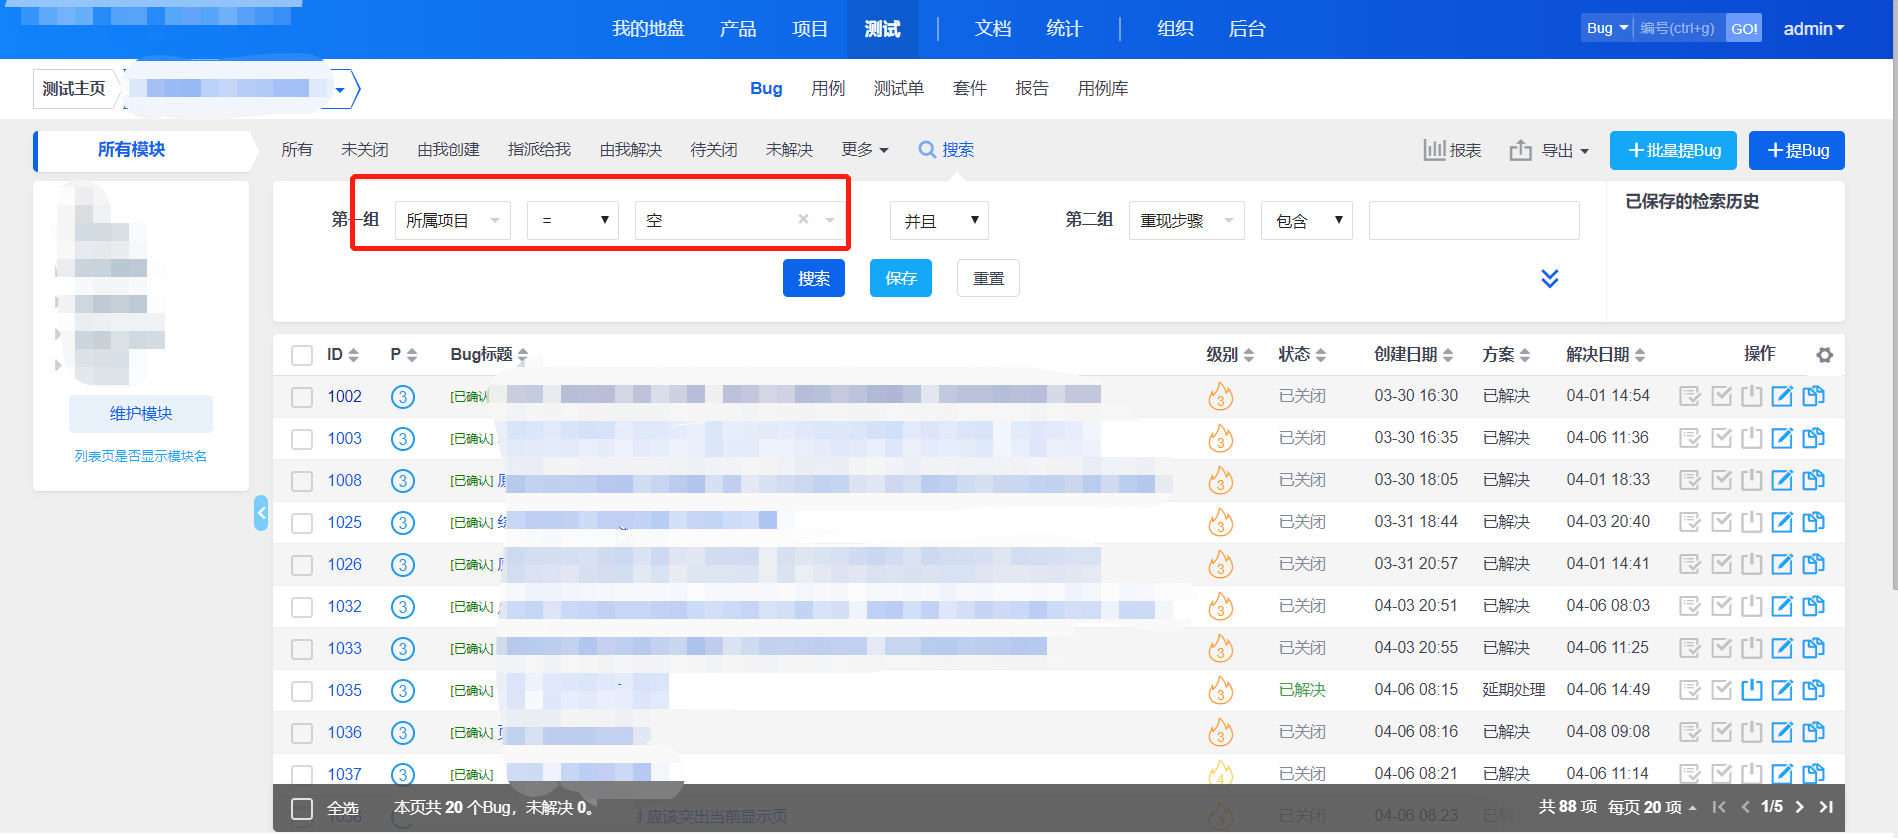
Task: Click the +提Bug button
Action: 1796,150
